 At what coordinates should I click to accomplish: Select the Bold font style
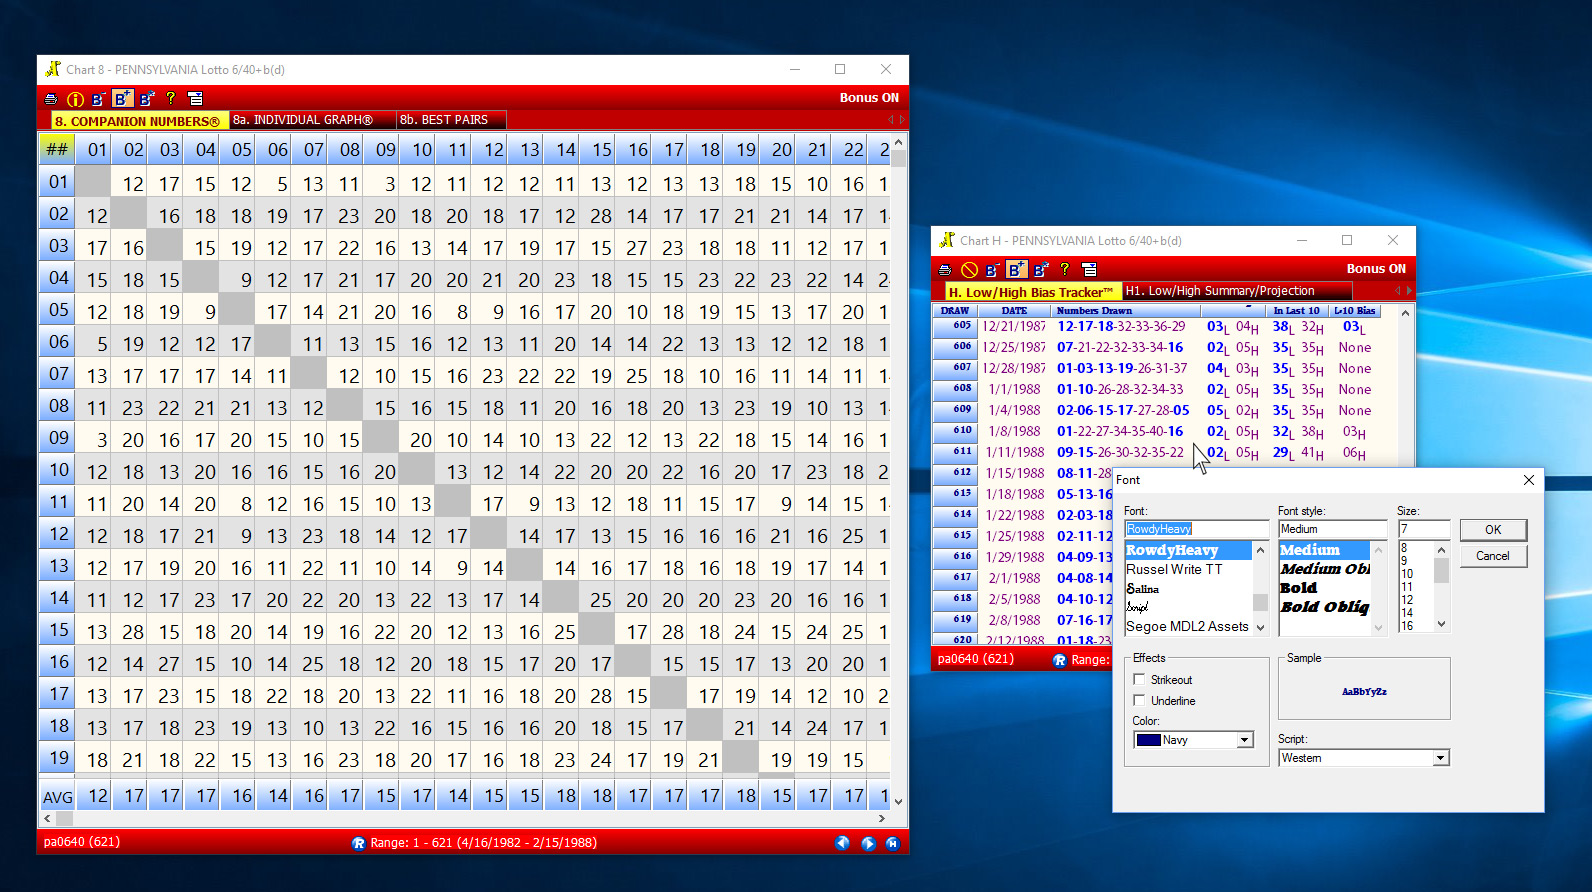(1324, 588)
